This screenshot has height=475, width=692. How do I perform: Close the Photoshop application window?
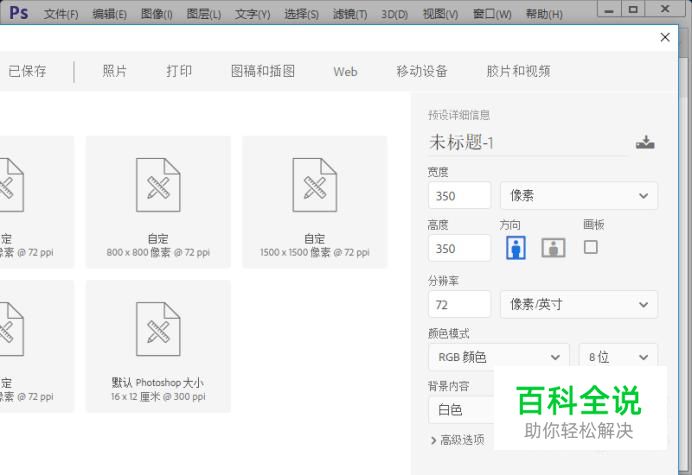666,9
